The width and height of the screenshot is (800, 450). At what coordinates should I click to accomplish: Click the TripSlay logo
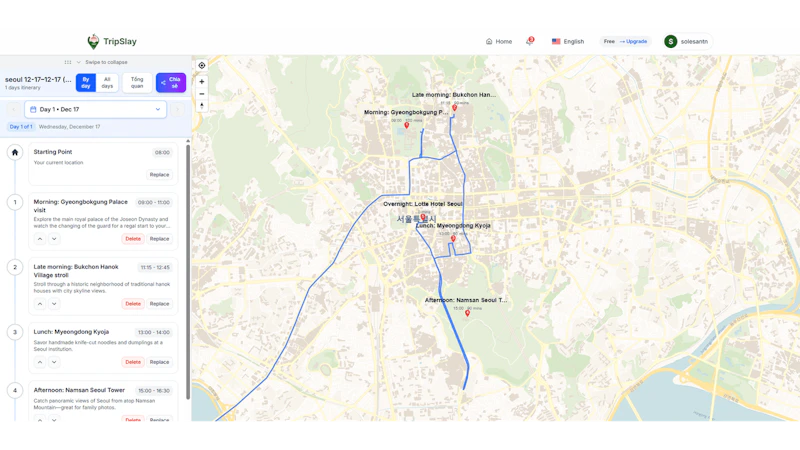[112, 41]
